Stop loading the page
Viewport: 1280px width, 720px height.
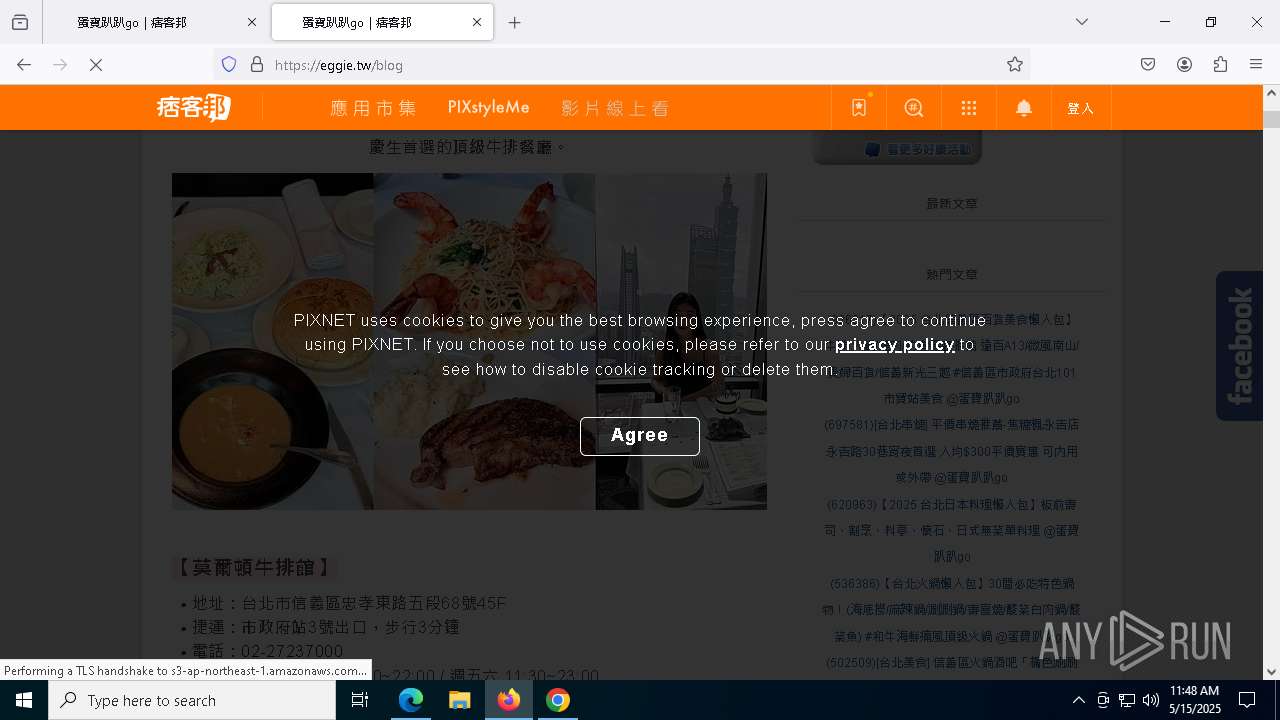coord(96,65)
